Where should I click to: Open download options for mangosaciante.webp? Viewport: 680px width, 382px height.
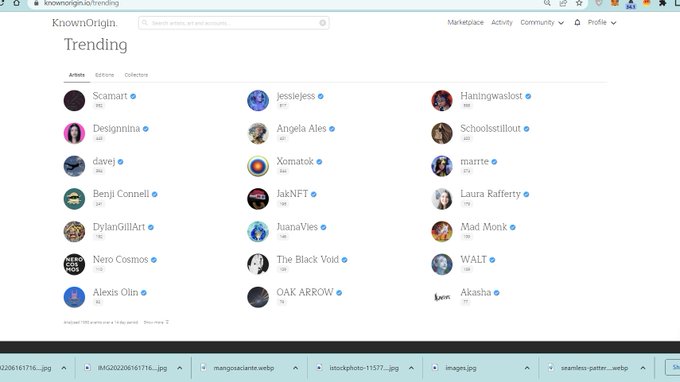click(x=295, y=368)
